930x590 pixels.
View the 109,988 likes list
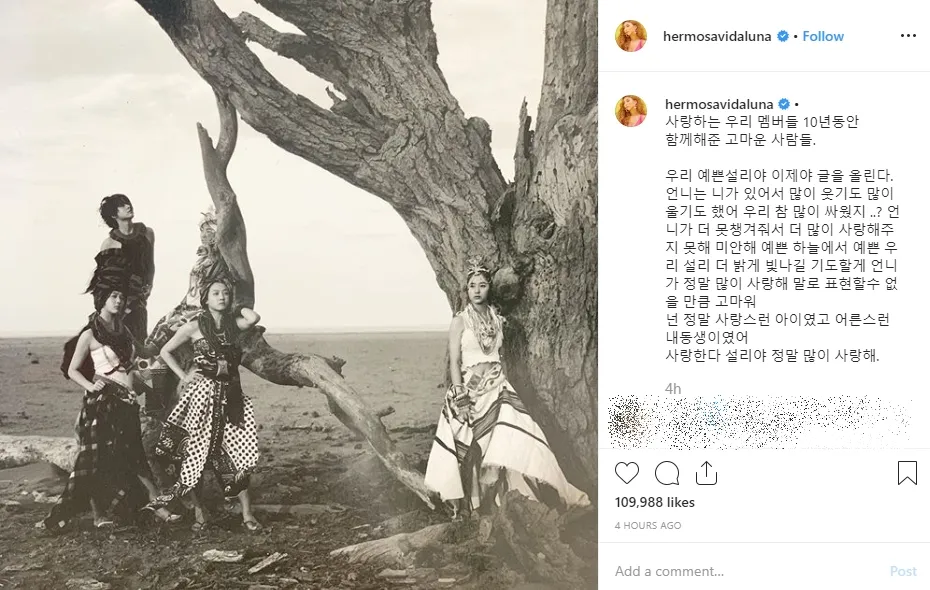coord(654,502)
